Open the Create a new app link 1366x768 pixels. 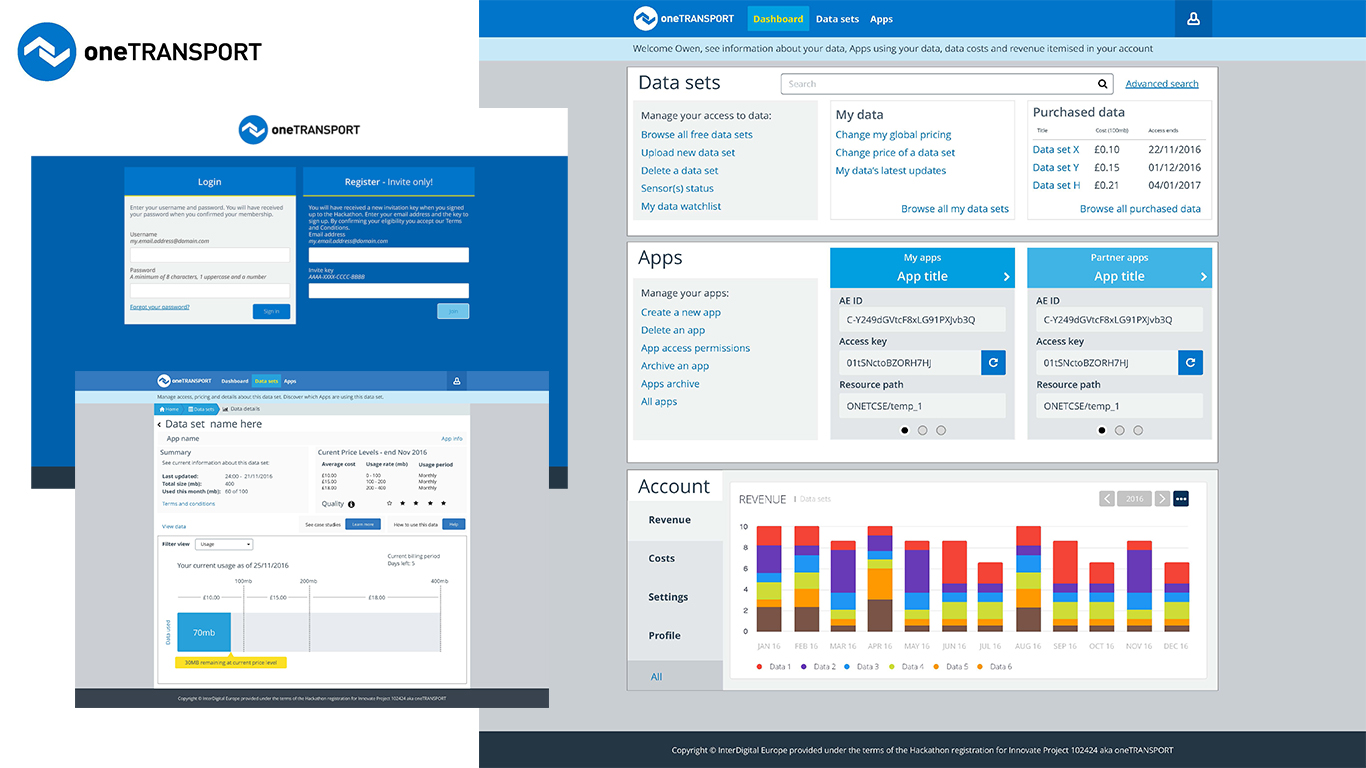[681, 313]
